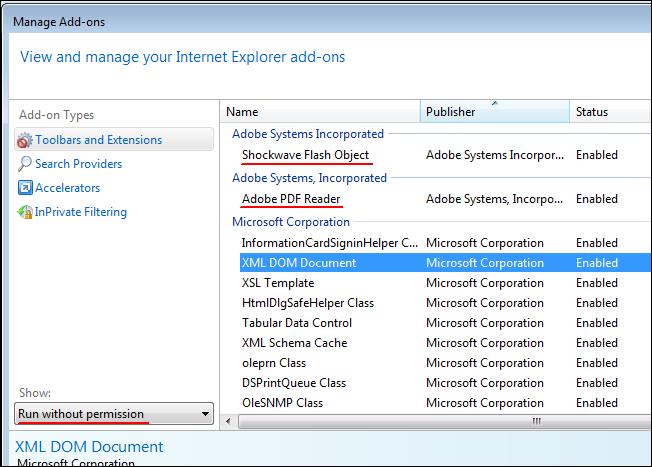Click the Search Providers magnifier icon
Screen dimensions: 652x467
pos(25,164)
